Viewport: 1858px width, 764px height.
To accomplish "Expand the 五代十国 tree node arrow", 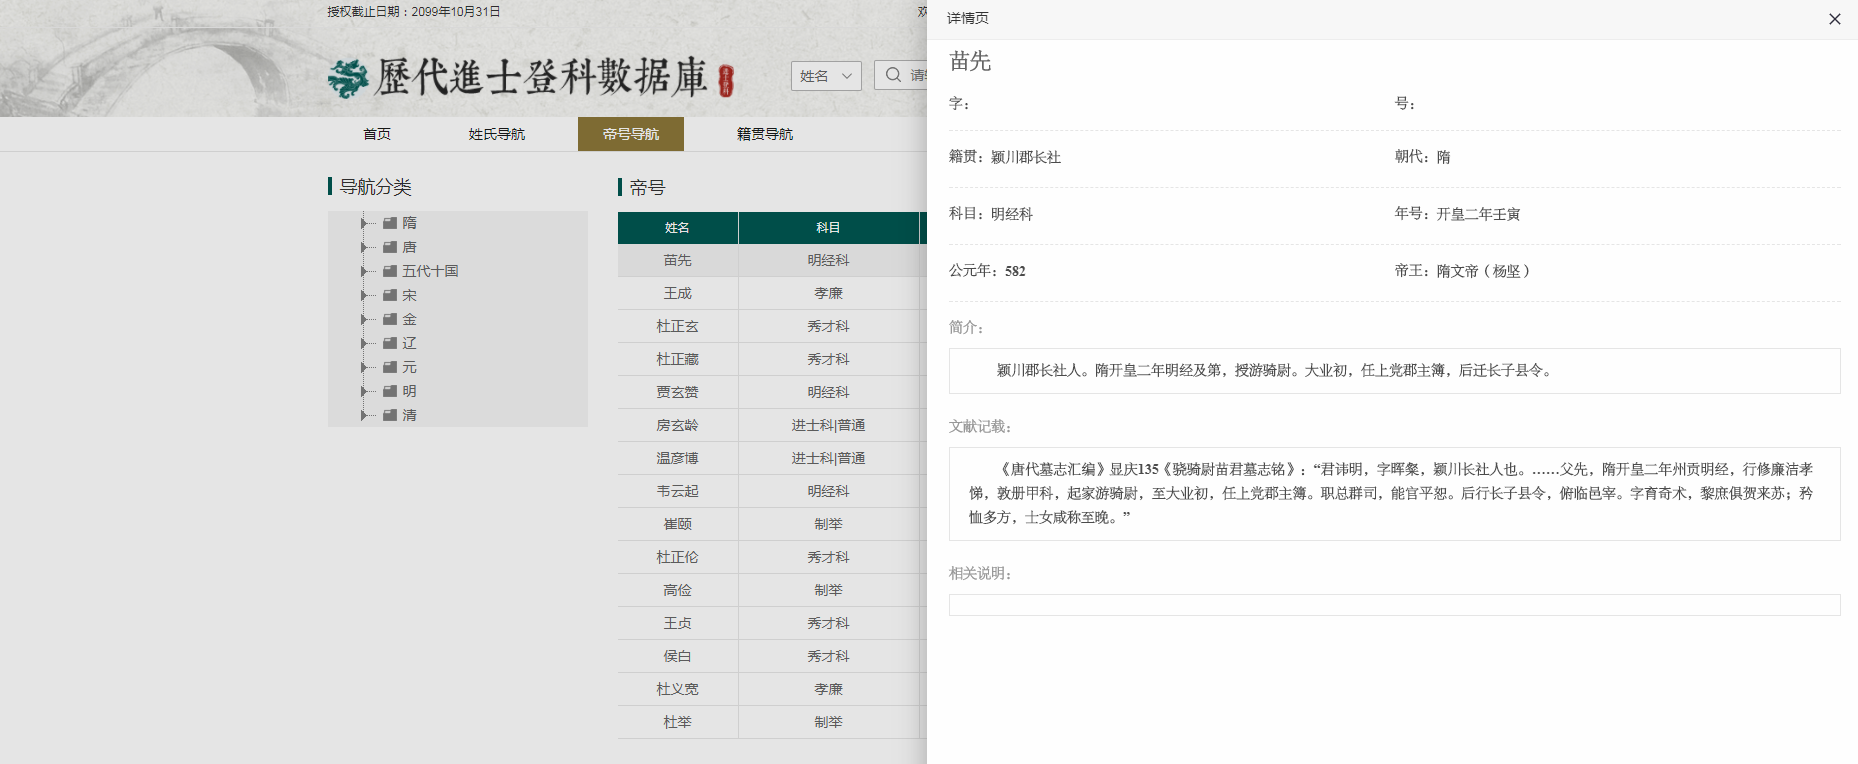I will click(x=365, y=271).
